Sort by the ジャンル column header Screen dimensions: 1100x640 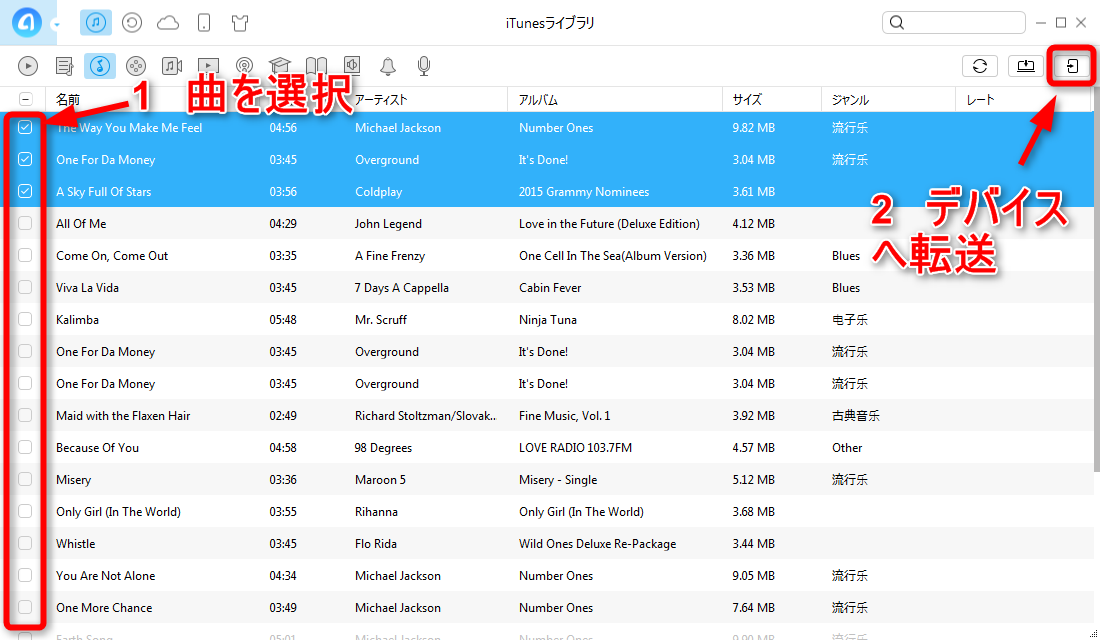850,100
